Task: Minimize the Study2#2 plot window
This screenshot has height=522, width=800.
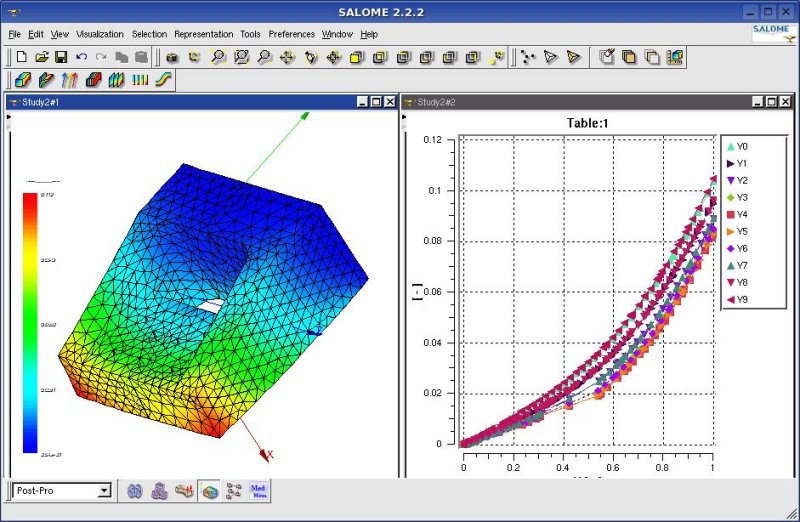Action: point(758,102)
